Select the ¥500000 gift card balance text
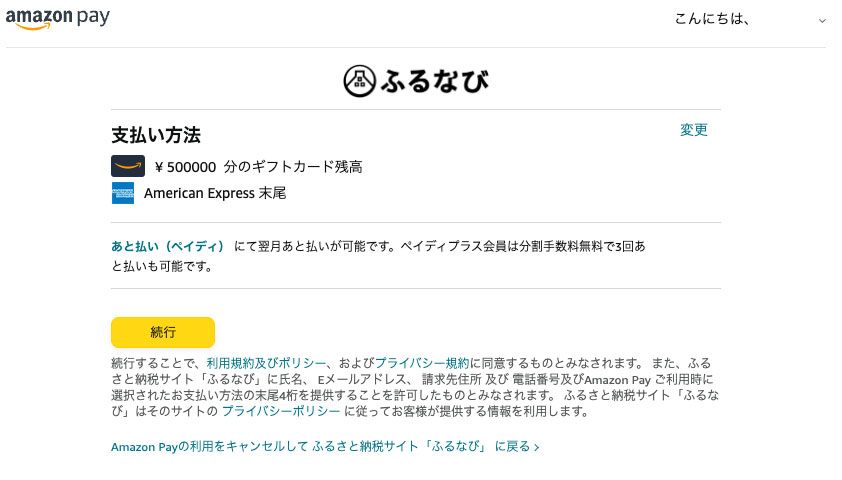 tap(258, 166)
